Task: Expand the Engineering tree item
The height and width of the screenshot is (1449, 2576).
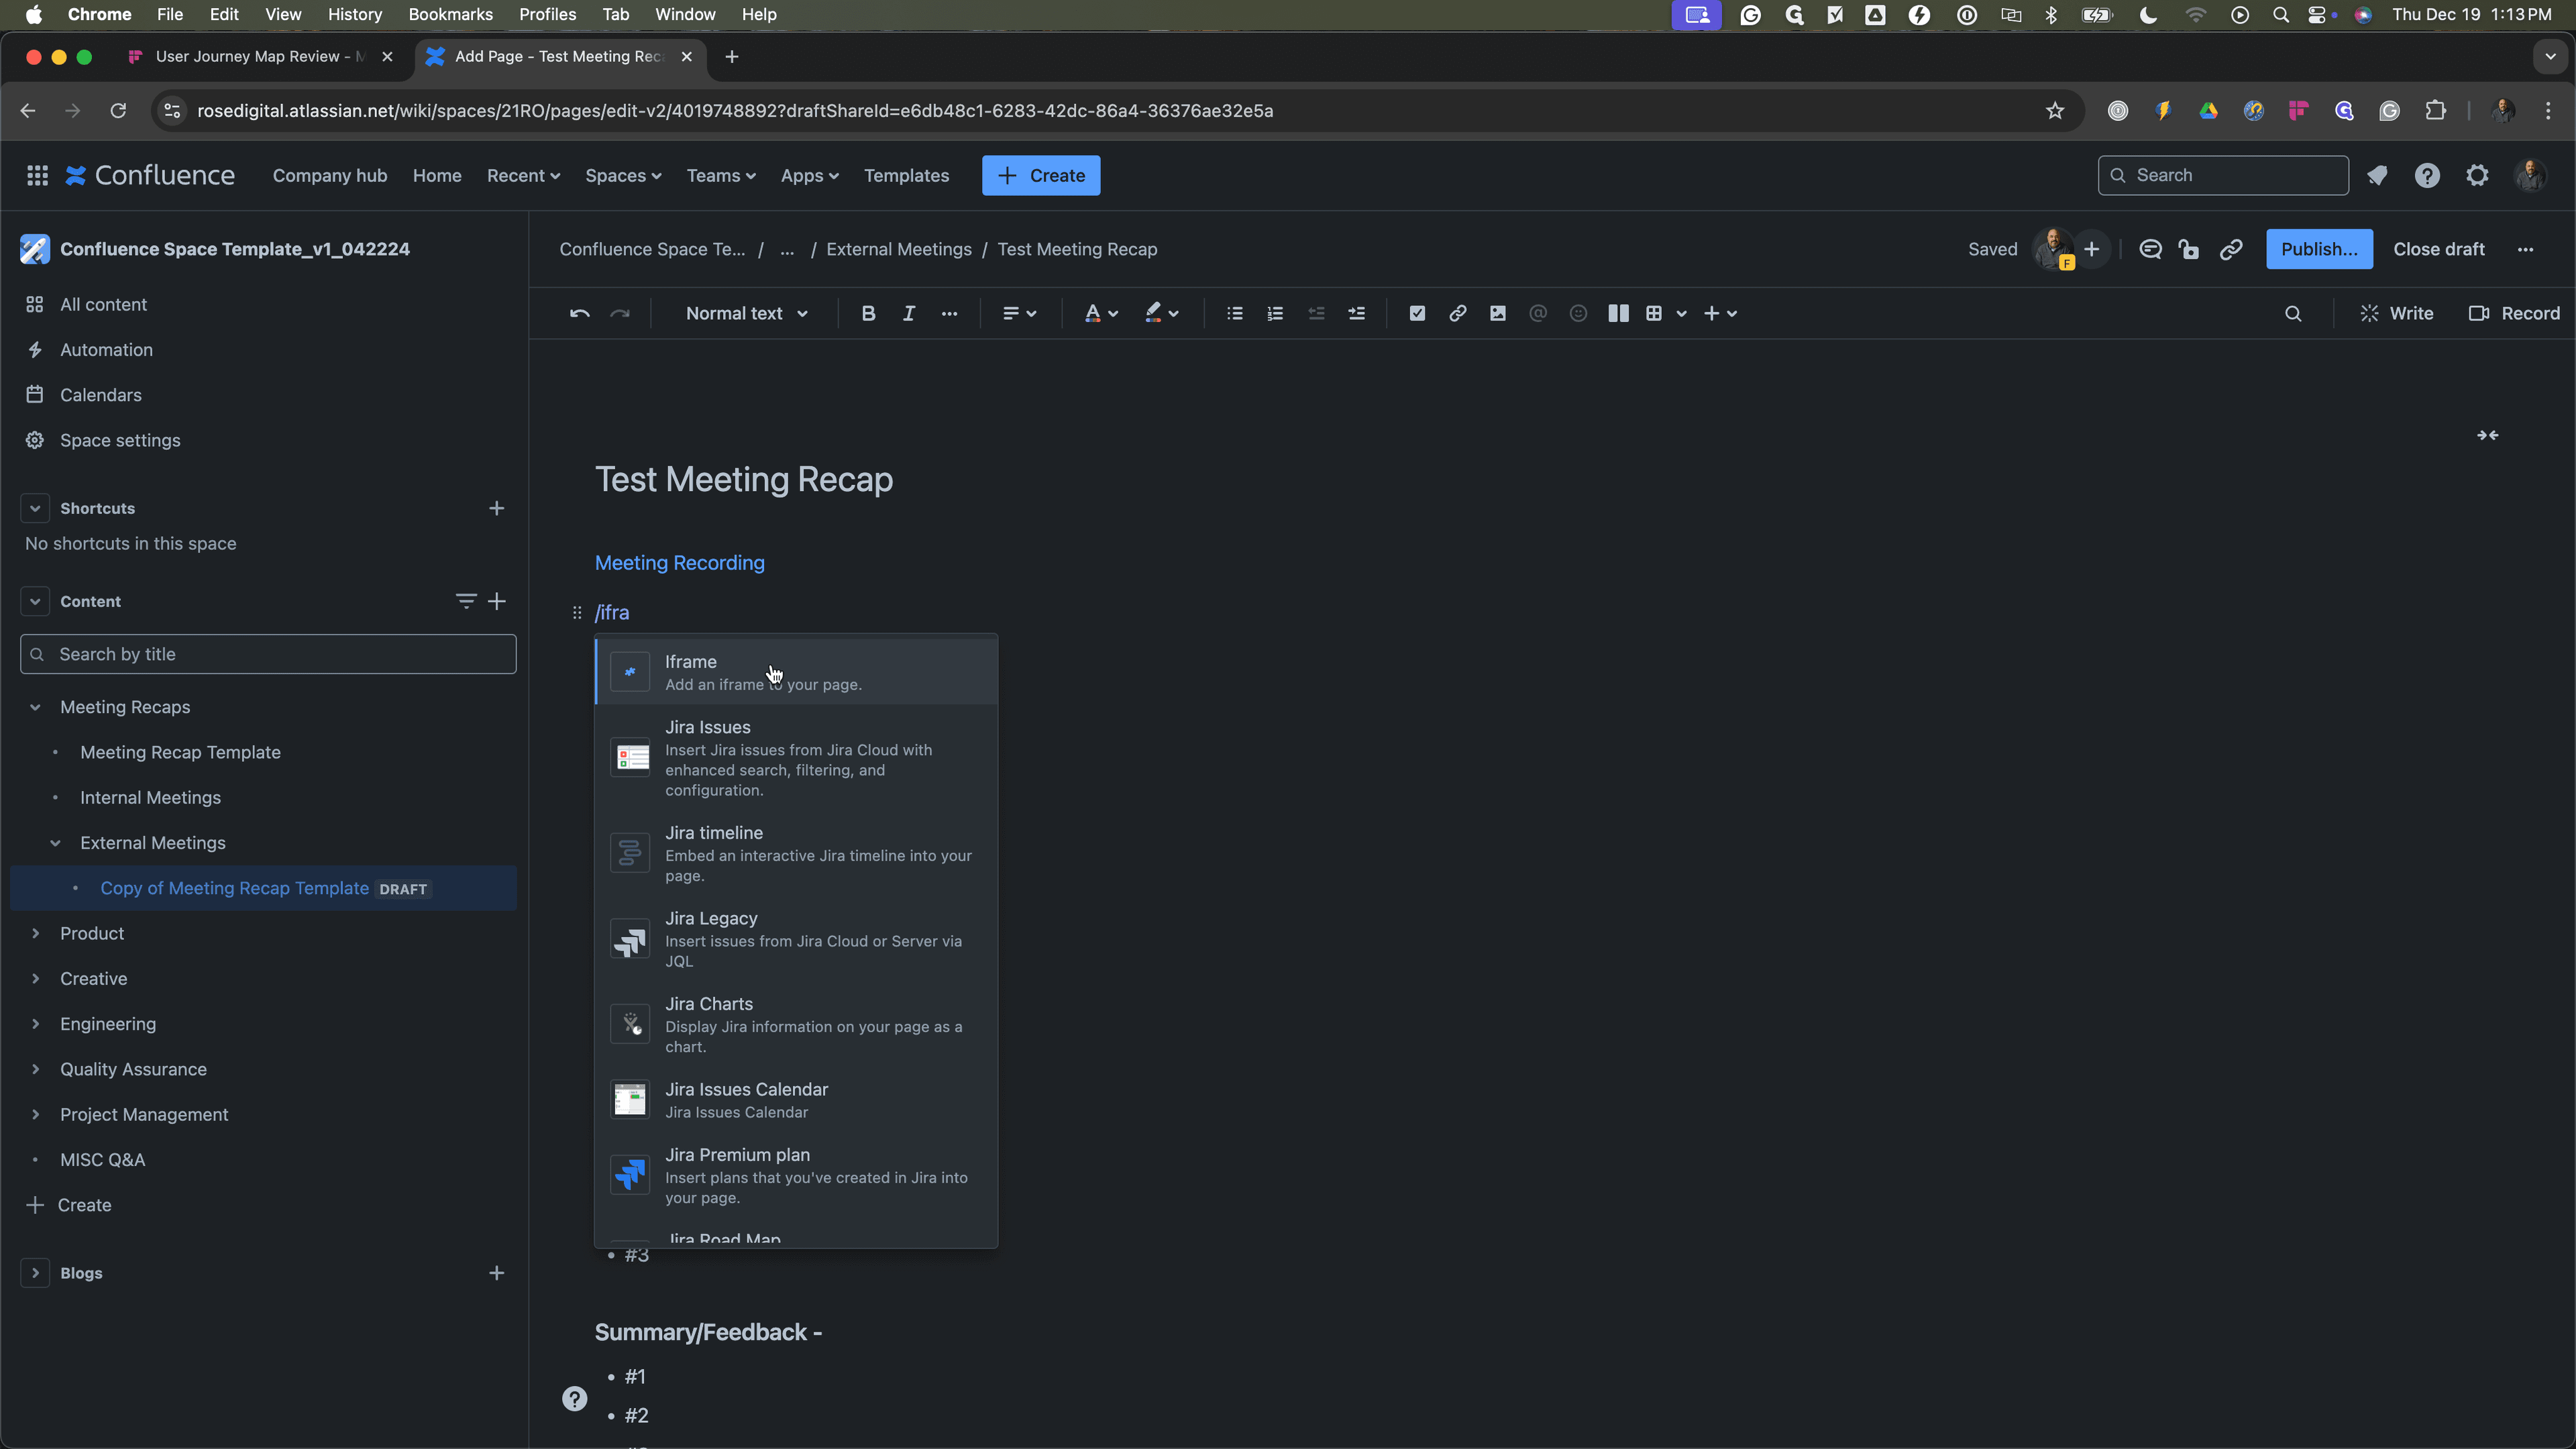Action: pos(35,1024)
